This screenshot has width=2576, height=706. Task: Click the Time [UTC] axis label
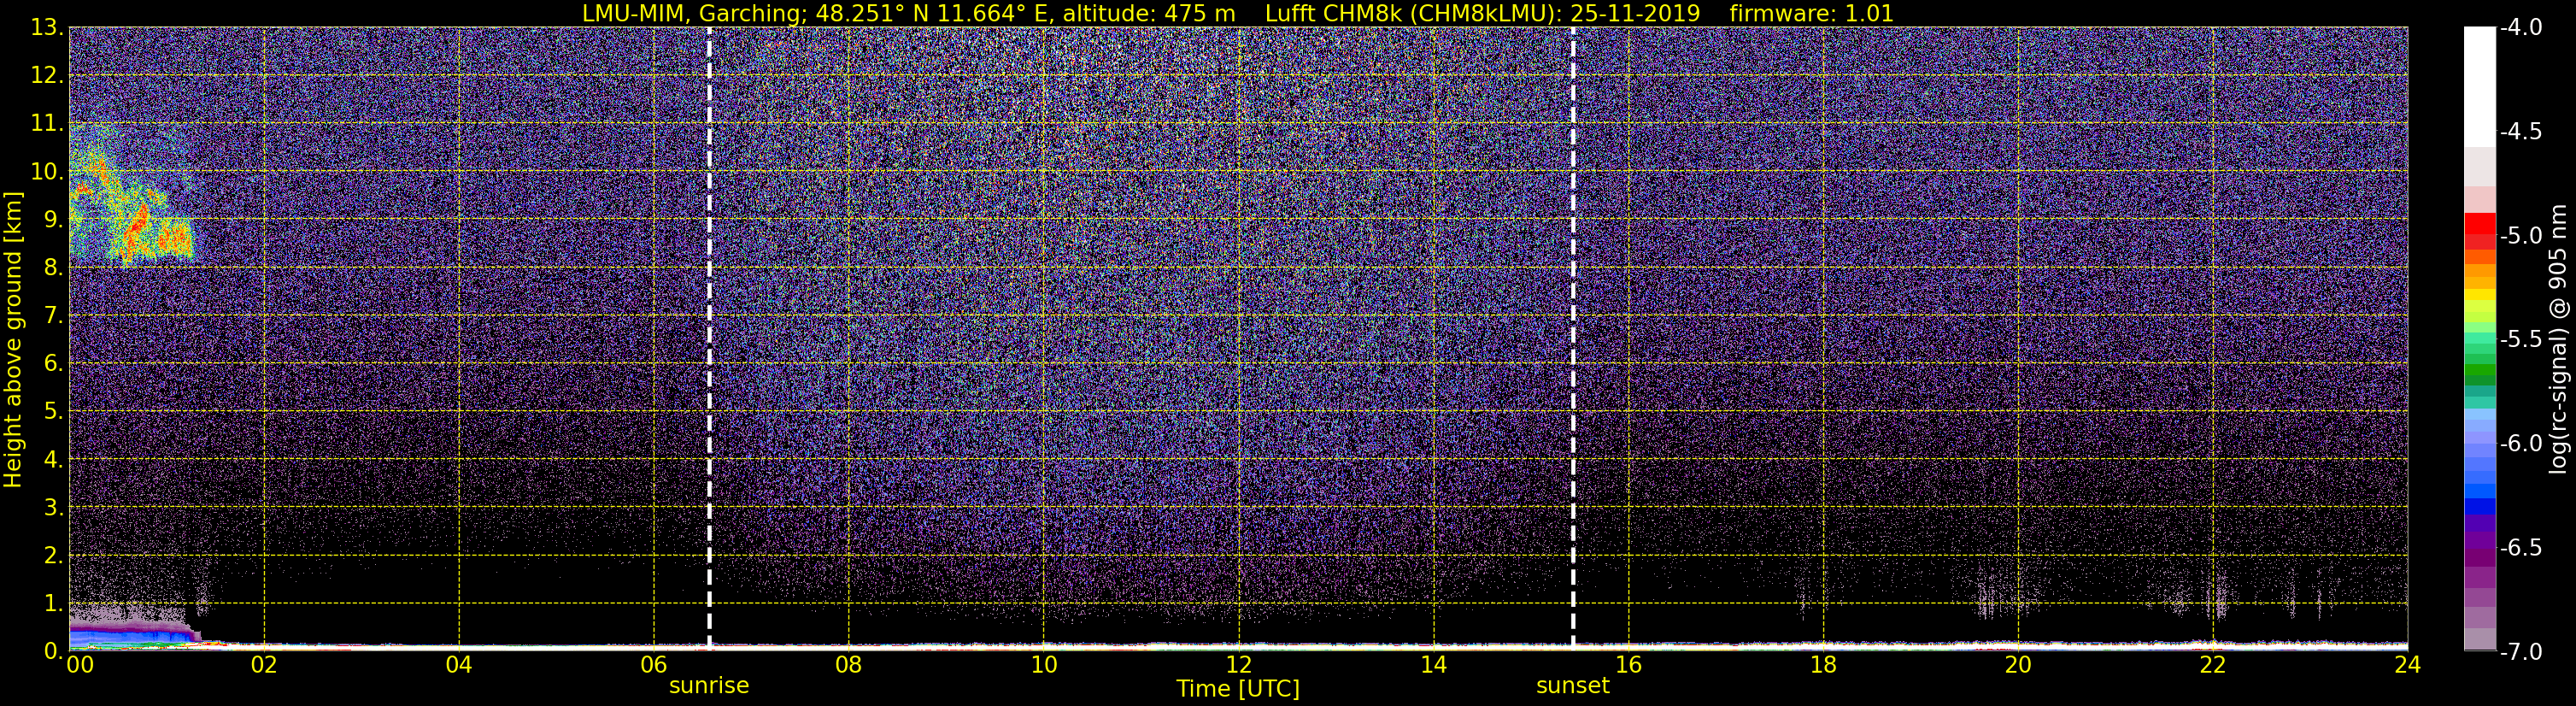pos(1237,689)
